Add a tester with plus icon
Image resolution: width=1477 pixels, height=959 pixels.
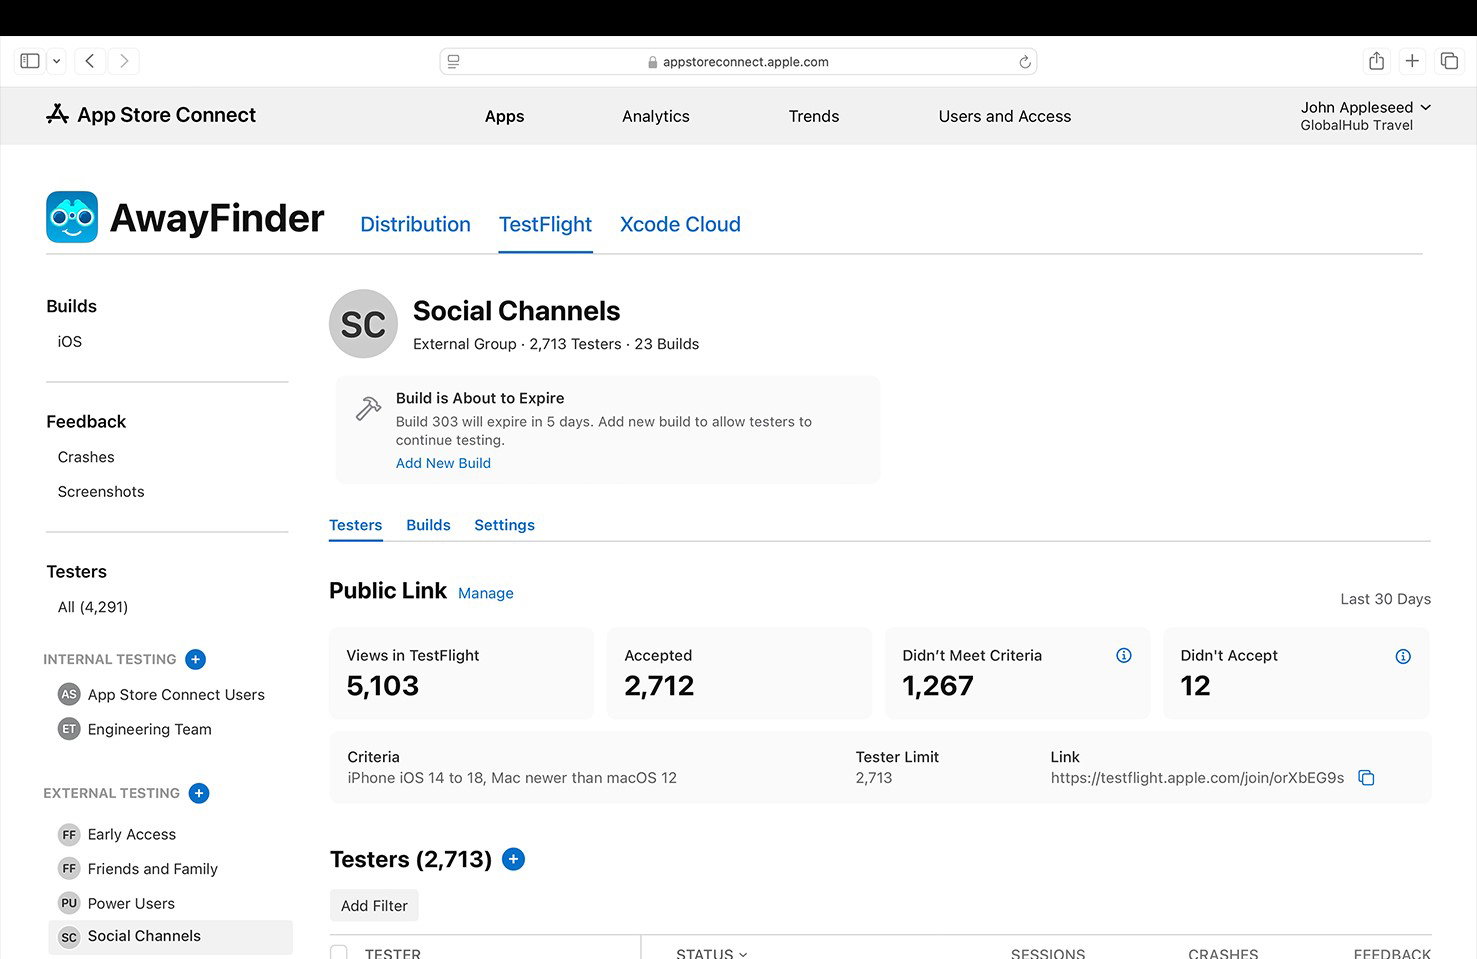(x=513, y=859)
